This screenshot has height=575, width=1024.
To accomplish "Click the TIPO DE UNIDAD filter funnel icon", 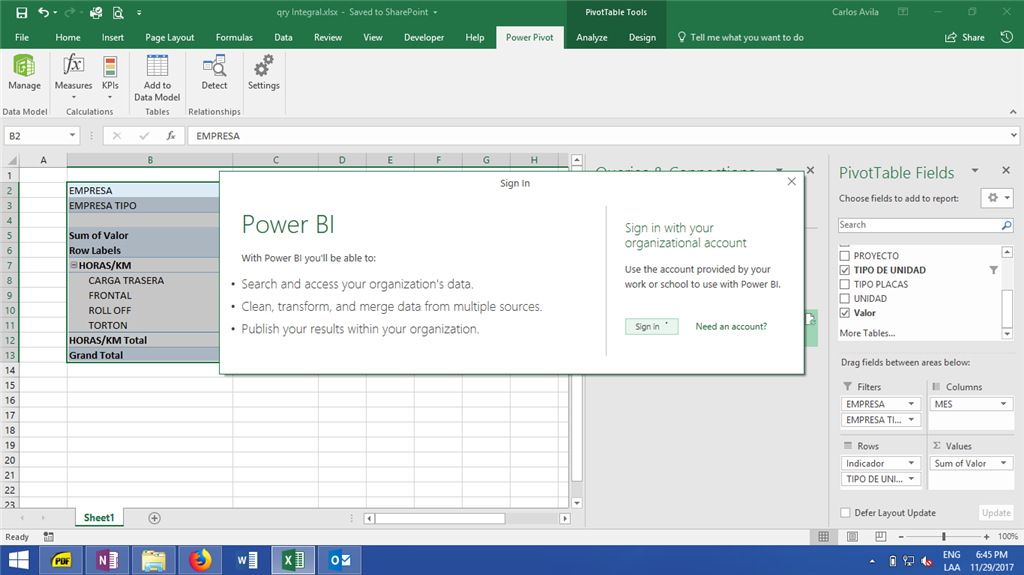I will tap(993, 270).
